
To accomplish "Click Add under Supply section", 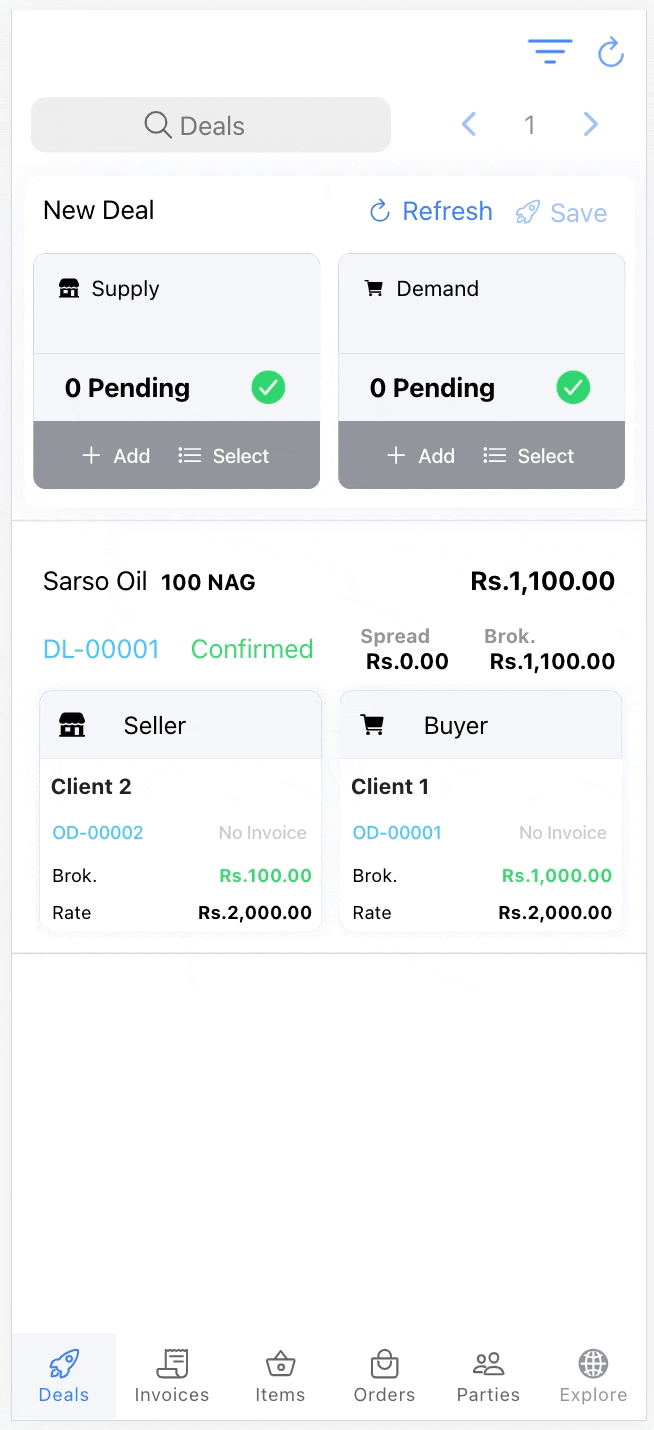I will tap(116, 455).
